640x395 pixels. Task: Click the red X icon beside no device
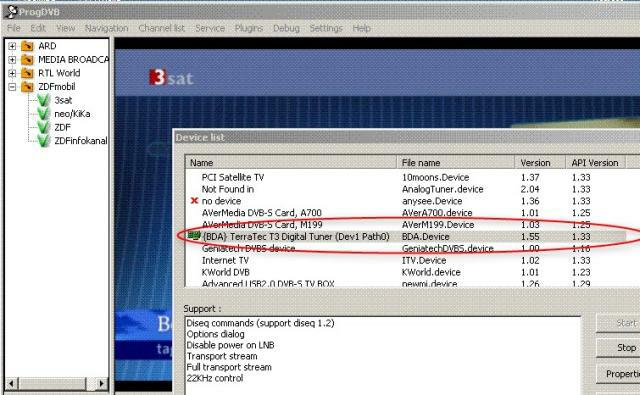(x=194, y=200)
